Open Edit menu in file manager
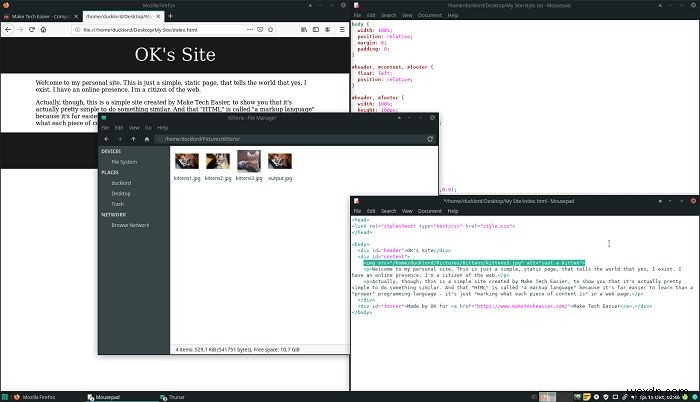This screenshot has width=700, height=402. coord(119,128)
